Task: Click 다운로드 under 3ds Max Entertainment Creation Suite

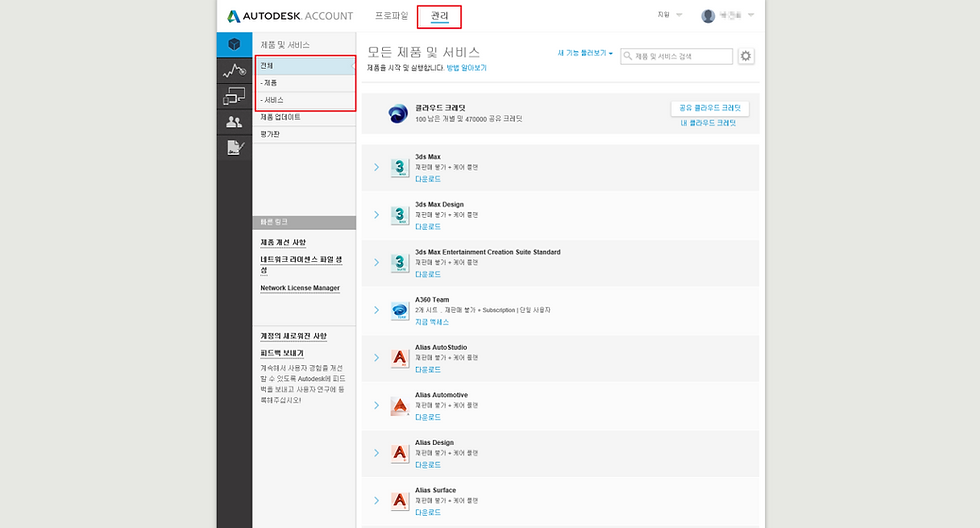Action: pyautogui.click(x=428, y=274)
